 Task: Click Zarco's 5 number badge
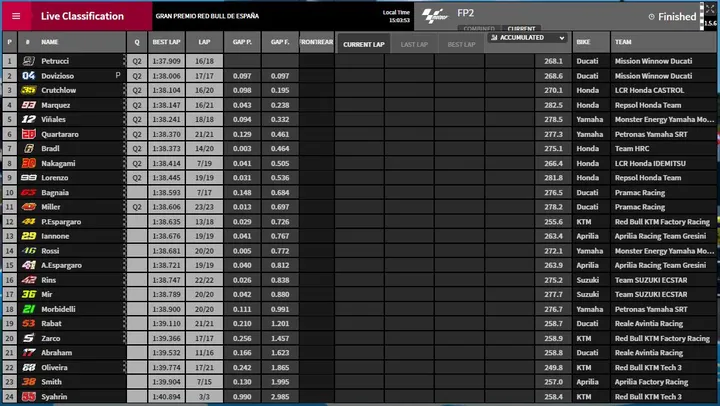pyautogui.click(x=28, y=338)
